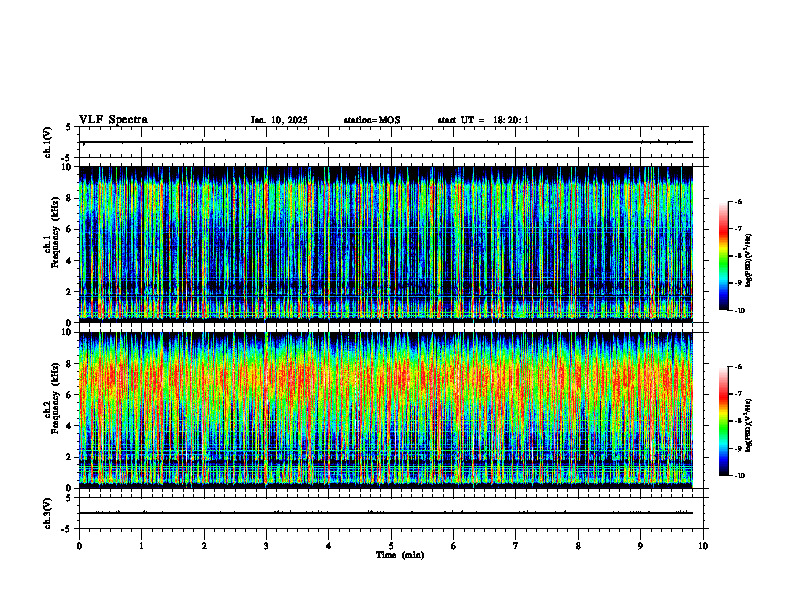
Task: Click the "5" voltage tick of ch.1(V) strip
Action: click(68, 127)
